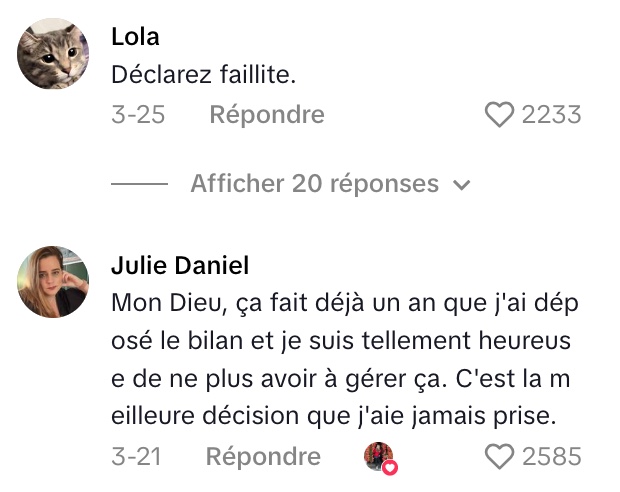The height and width of the screenshot is (492, 620).
Task: Tap the heart icon on Julie Daniel's comment
Action: click(x=499, y=457)
